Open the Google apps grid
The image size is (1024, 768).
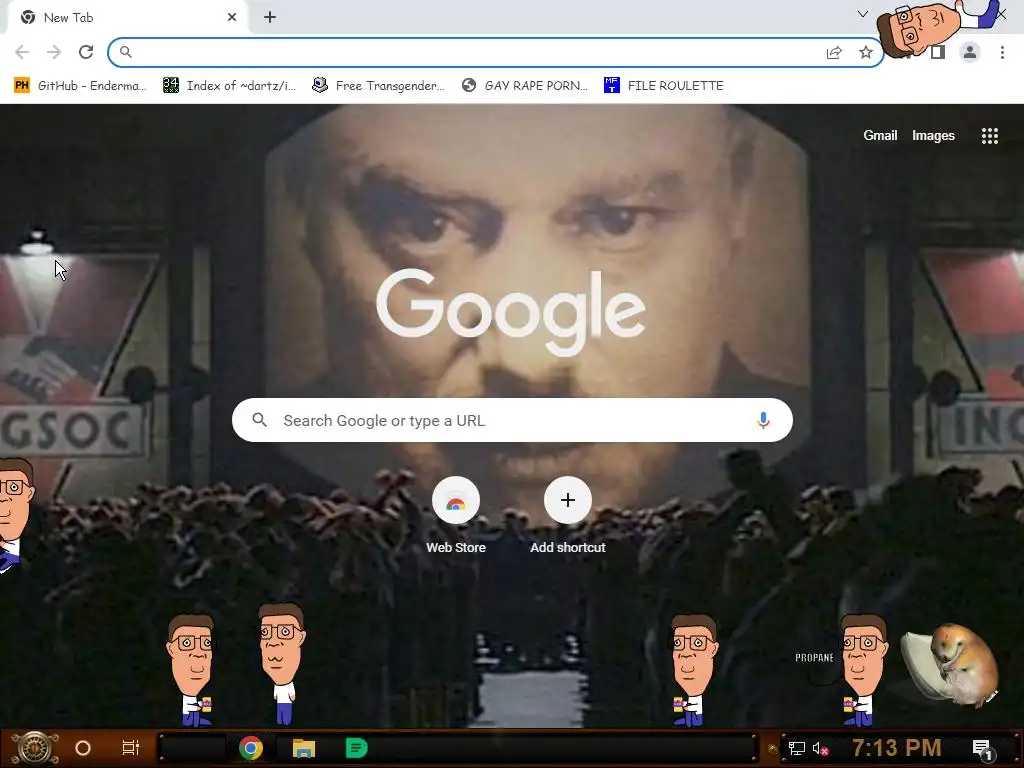[990, 136]
